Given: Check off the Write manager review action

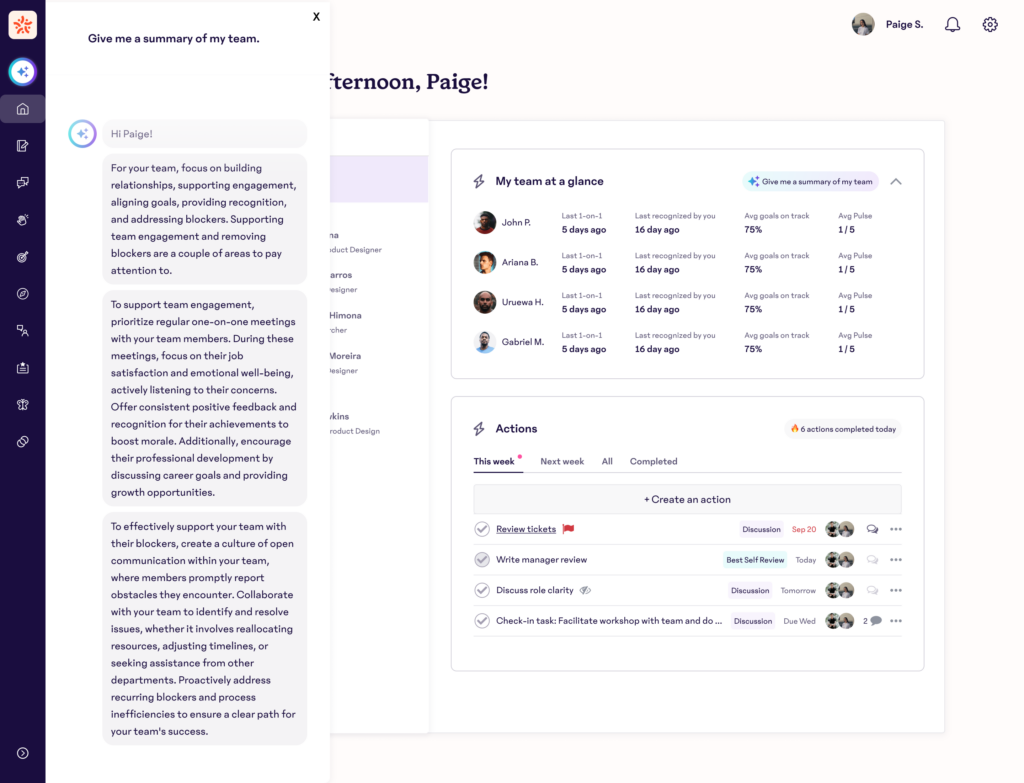Looking at the screenshot, I should pos(482,560).
